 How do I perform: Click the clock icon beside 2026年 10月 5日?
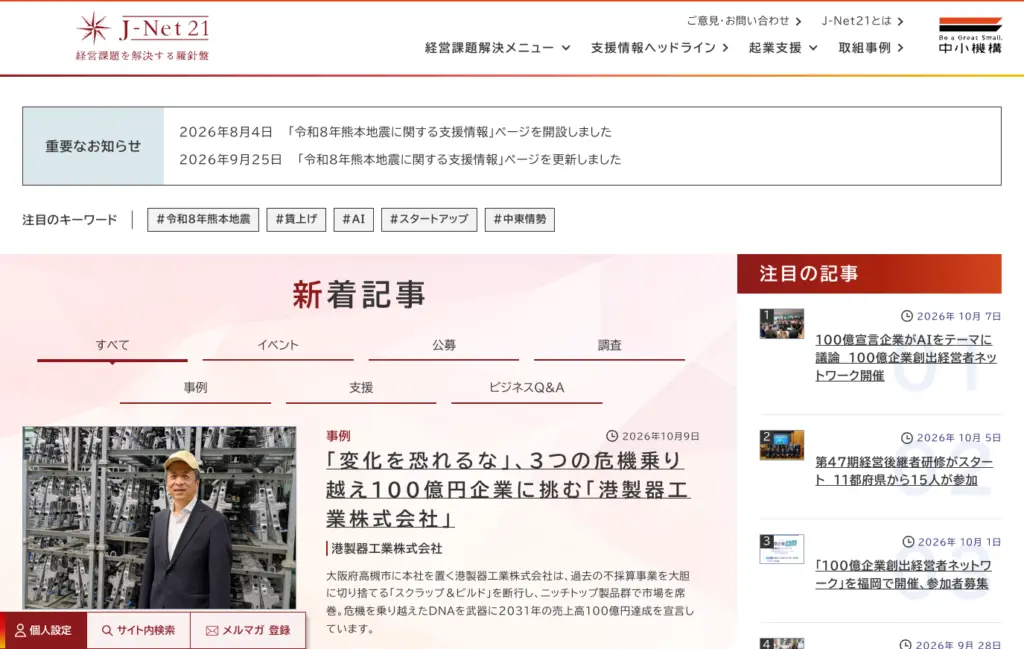(x=907, y=437)
